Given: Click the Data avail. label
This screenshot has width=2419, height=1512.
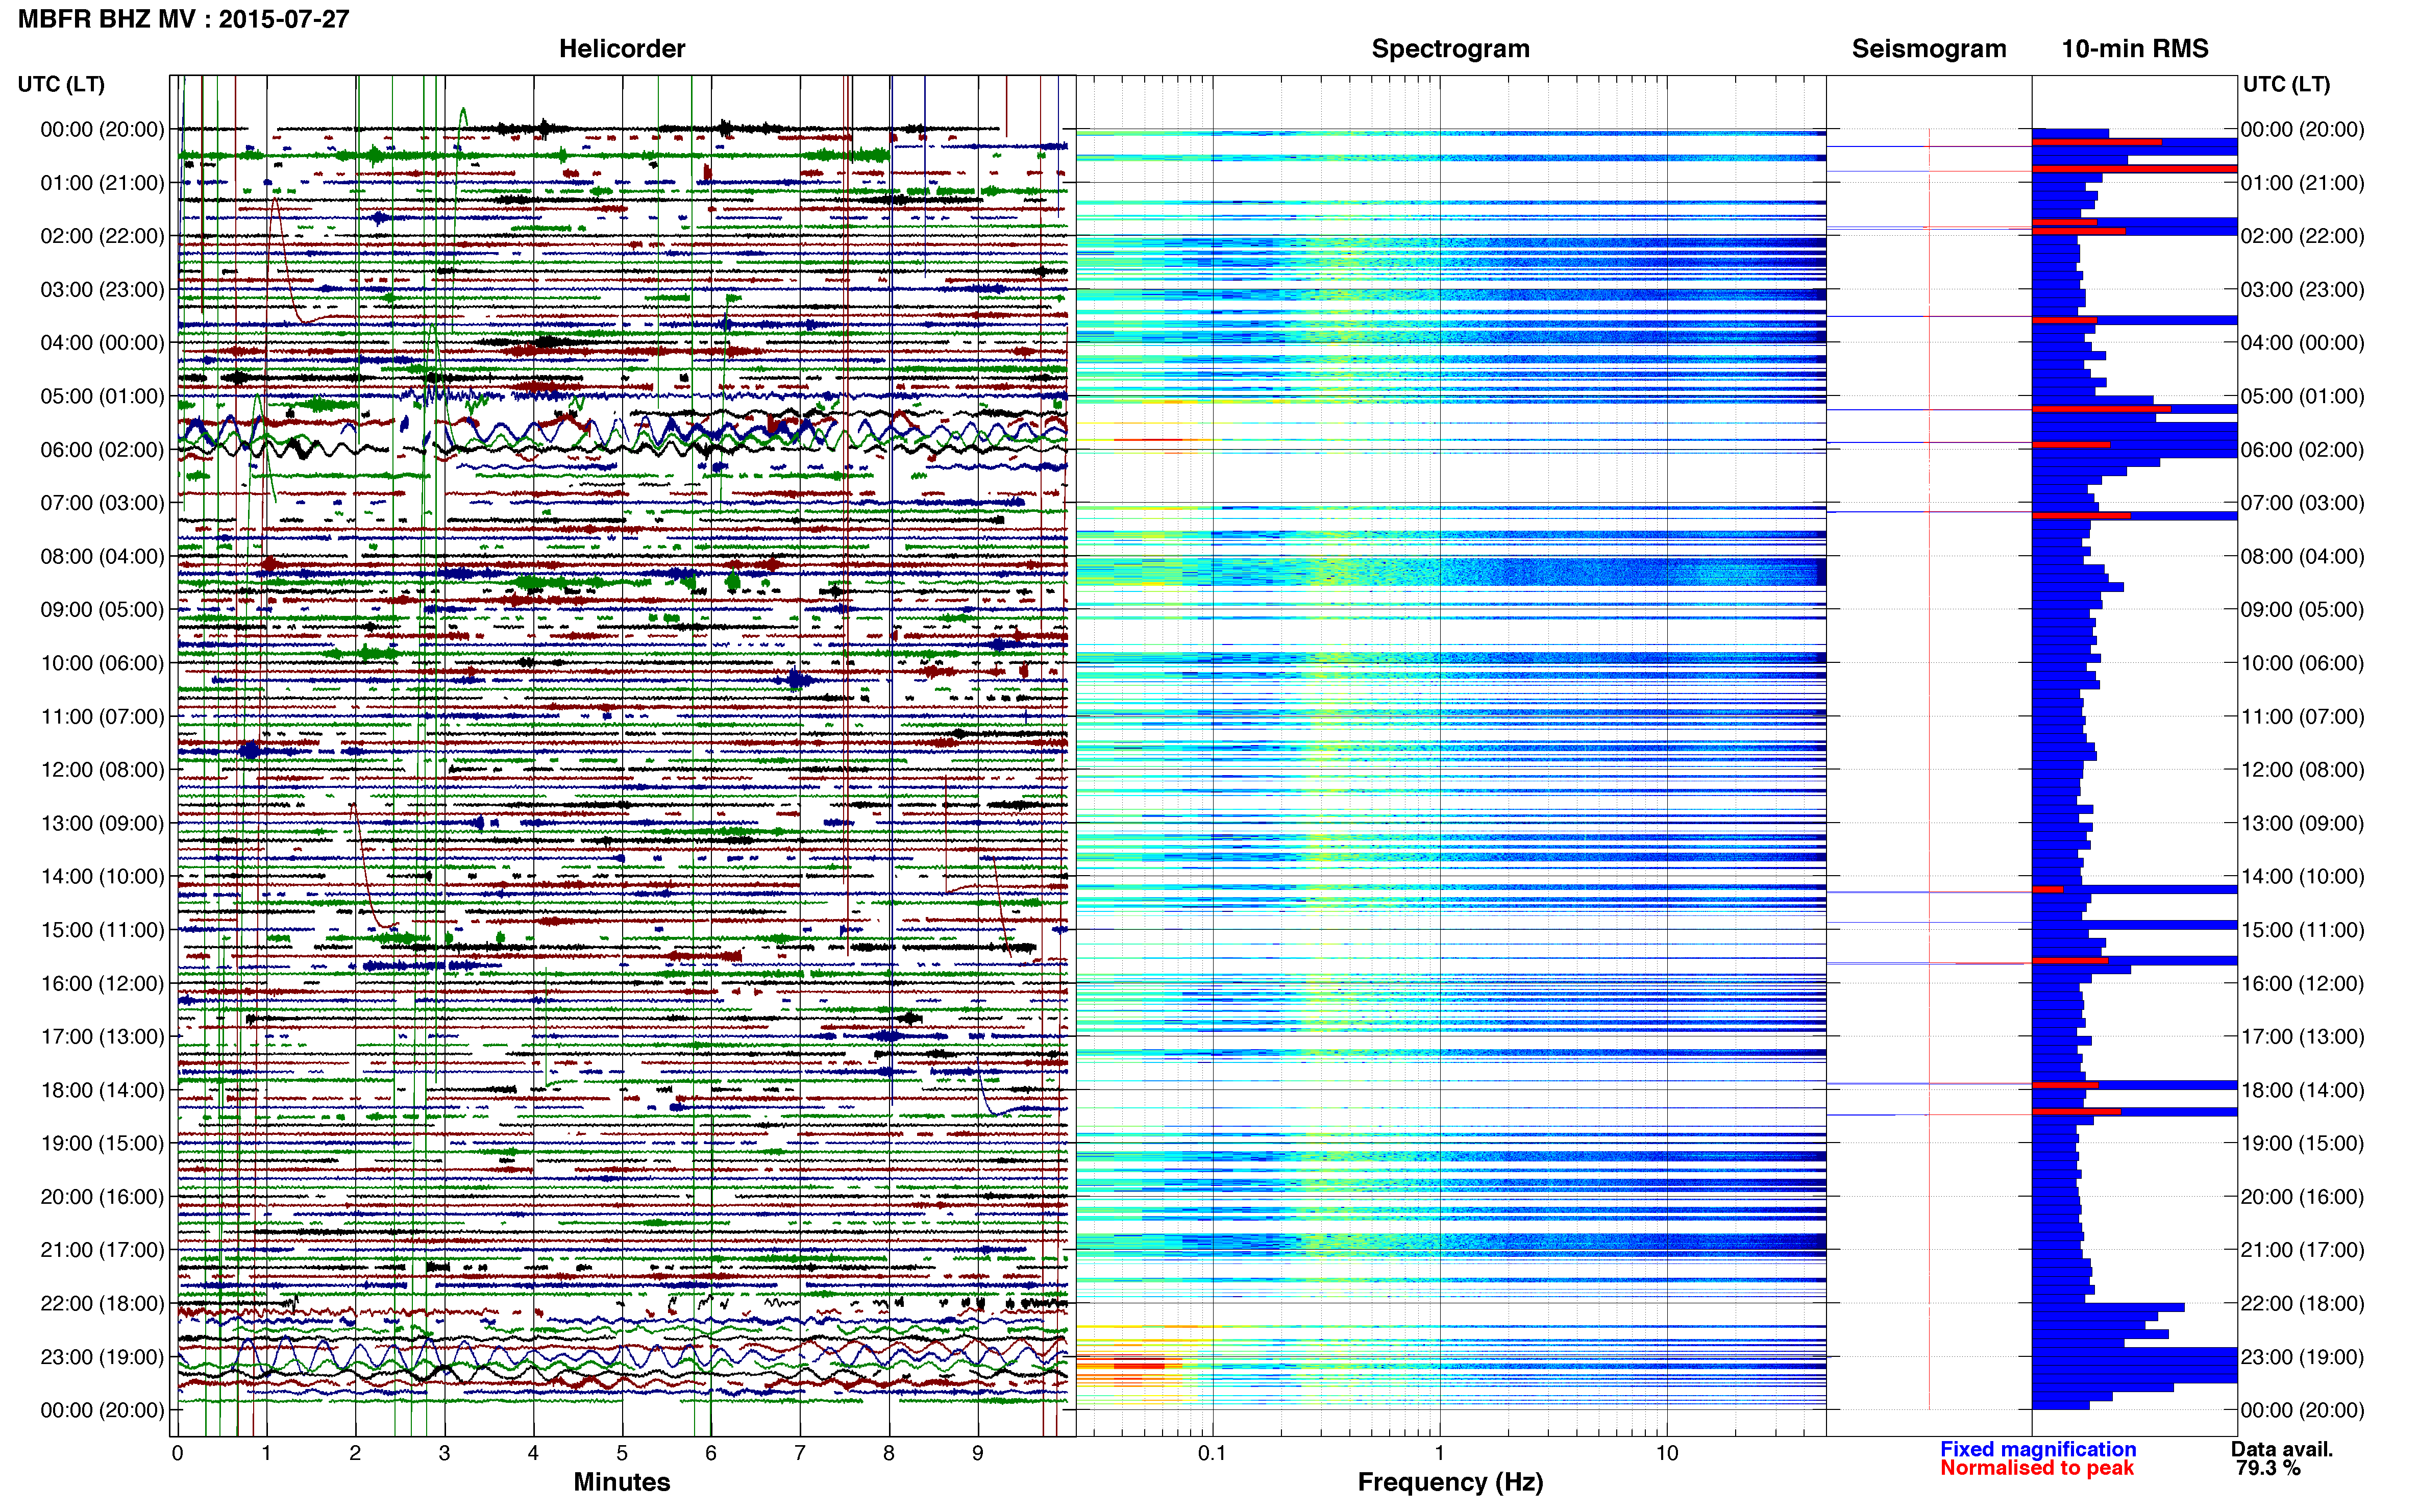Looking at the screenshot, I should click(2282, 1449).
